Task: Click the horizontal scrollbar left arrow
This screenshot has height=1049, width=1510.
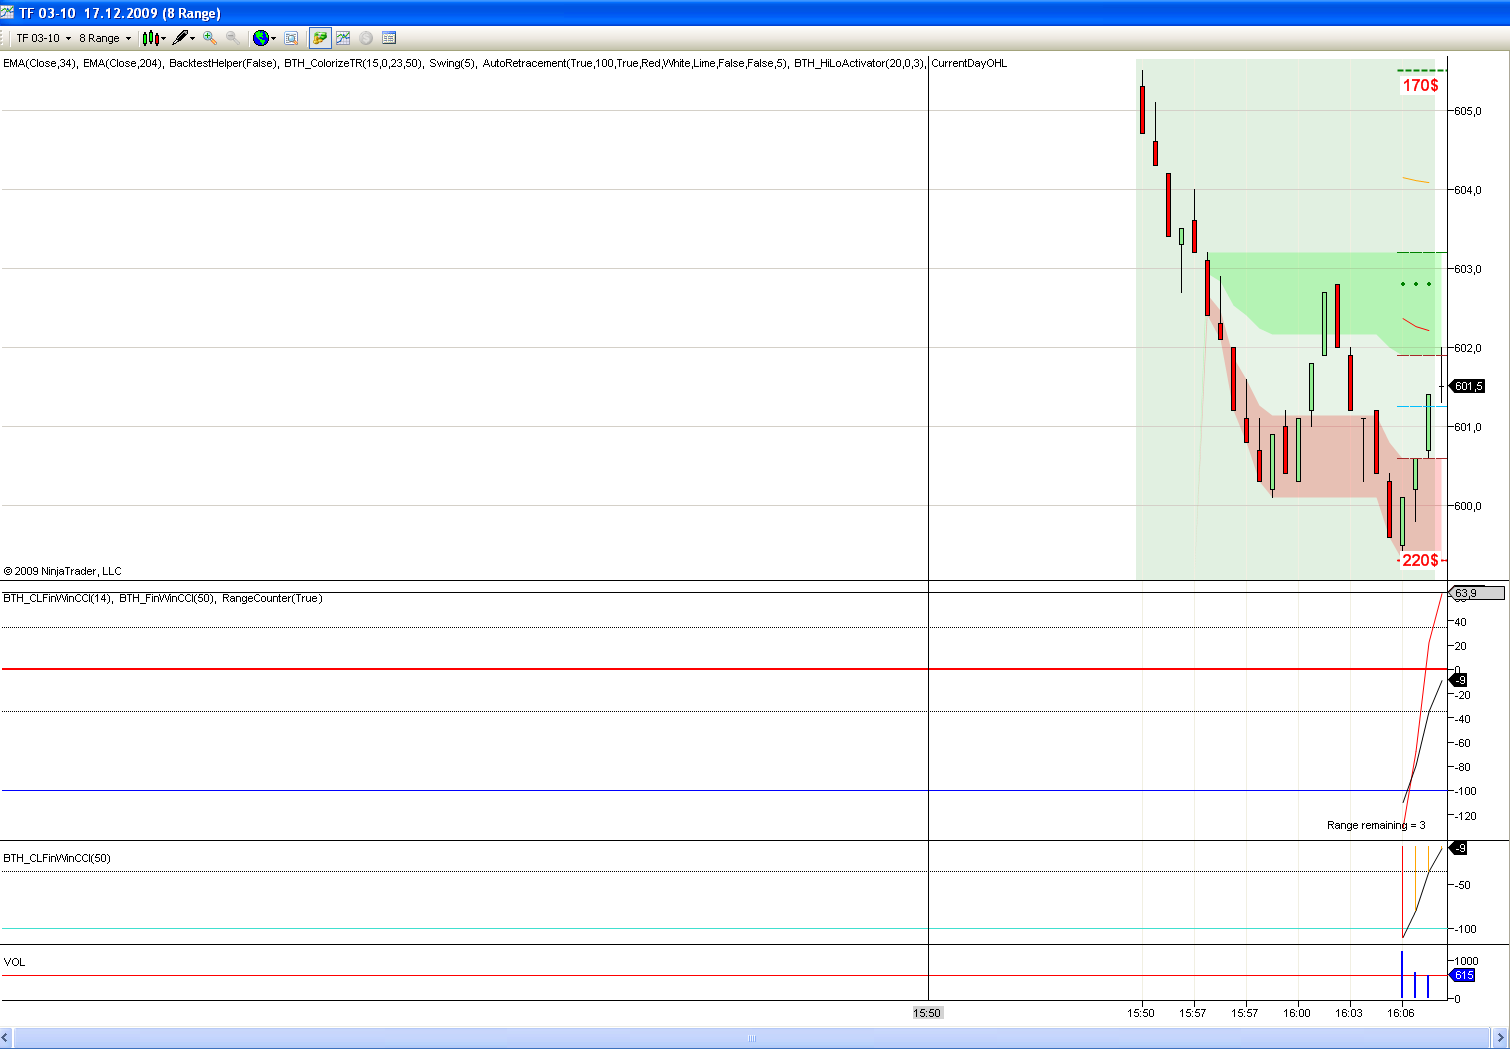Action: click(6, 1038)
